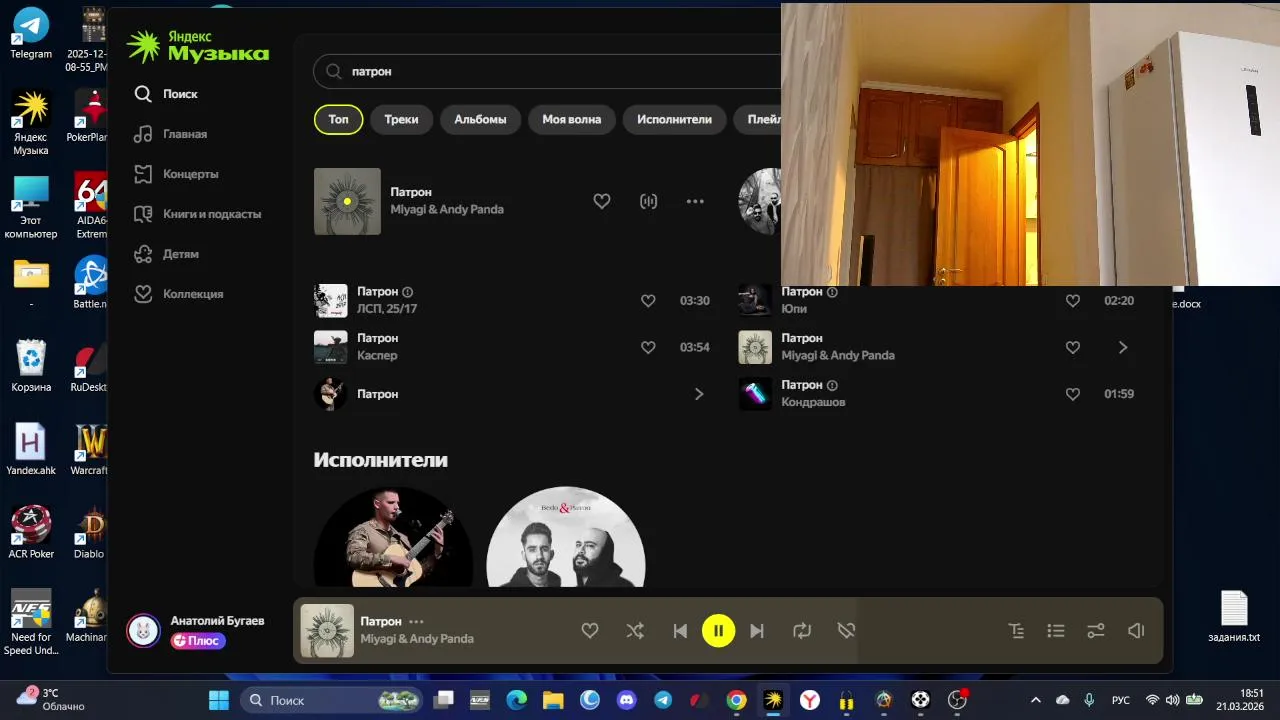Open ACR Poker desktop shortcut
The image size is (1280, 720).
point(31,532)
